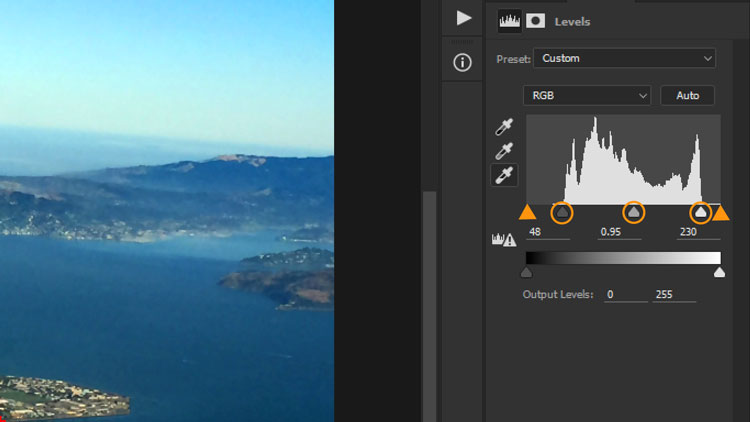750x422 pixels.
Task: Select the Levels histogram adjustment icon
Action: pyautogui.click(x=509, y=21)
